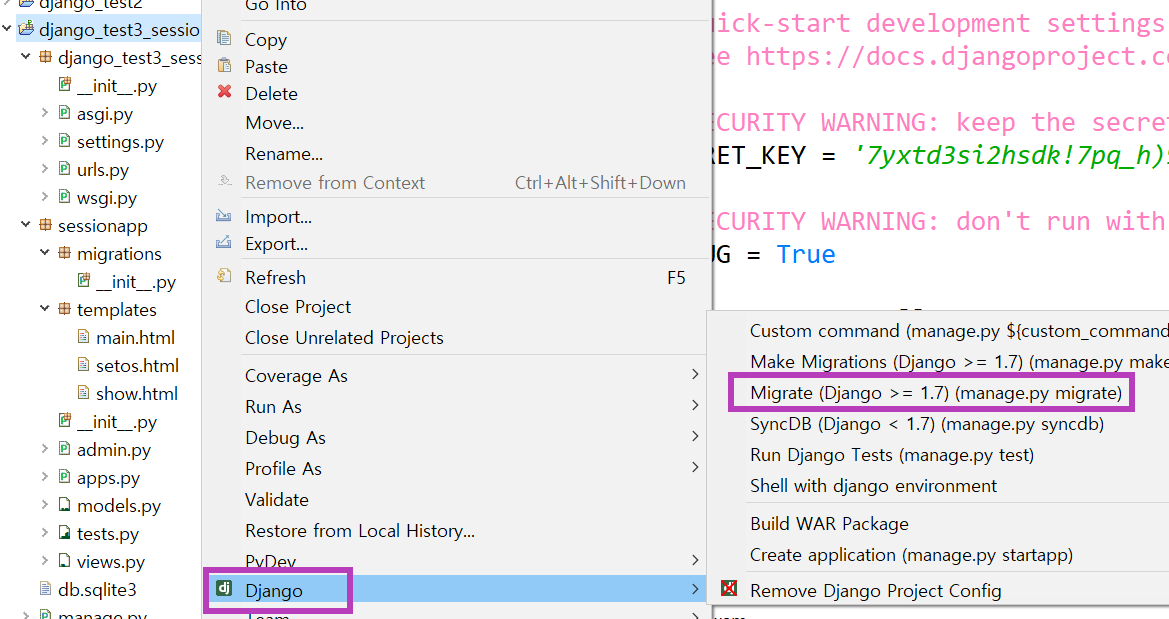
Task: Click the asgi.py file icon
Action: (x=65, y=113)
